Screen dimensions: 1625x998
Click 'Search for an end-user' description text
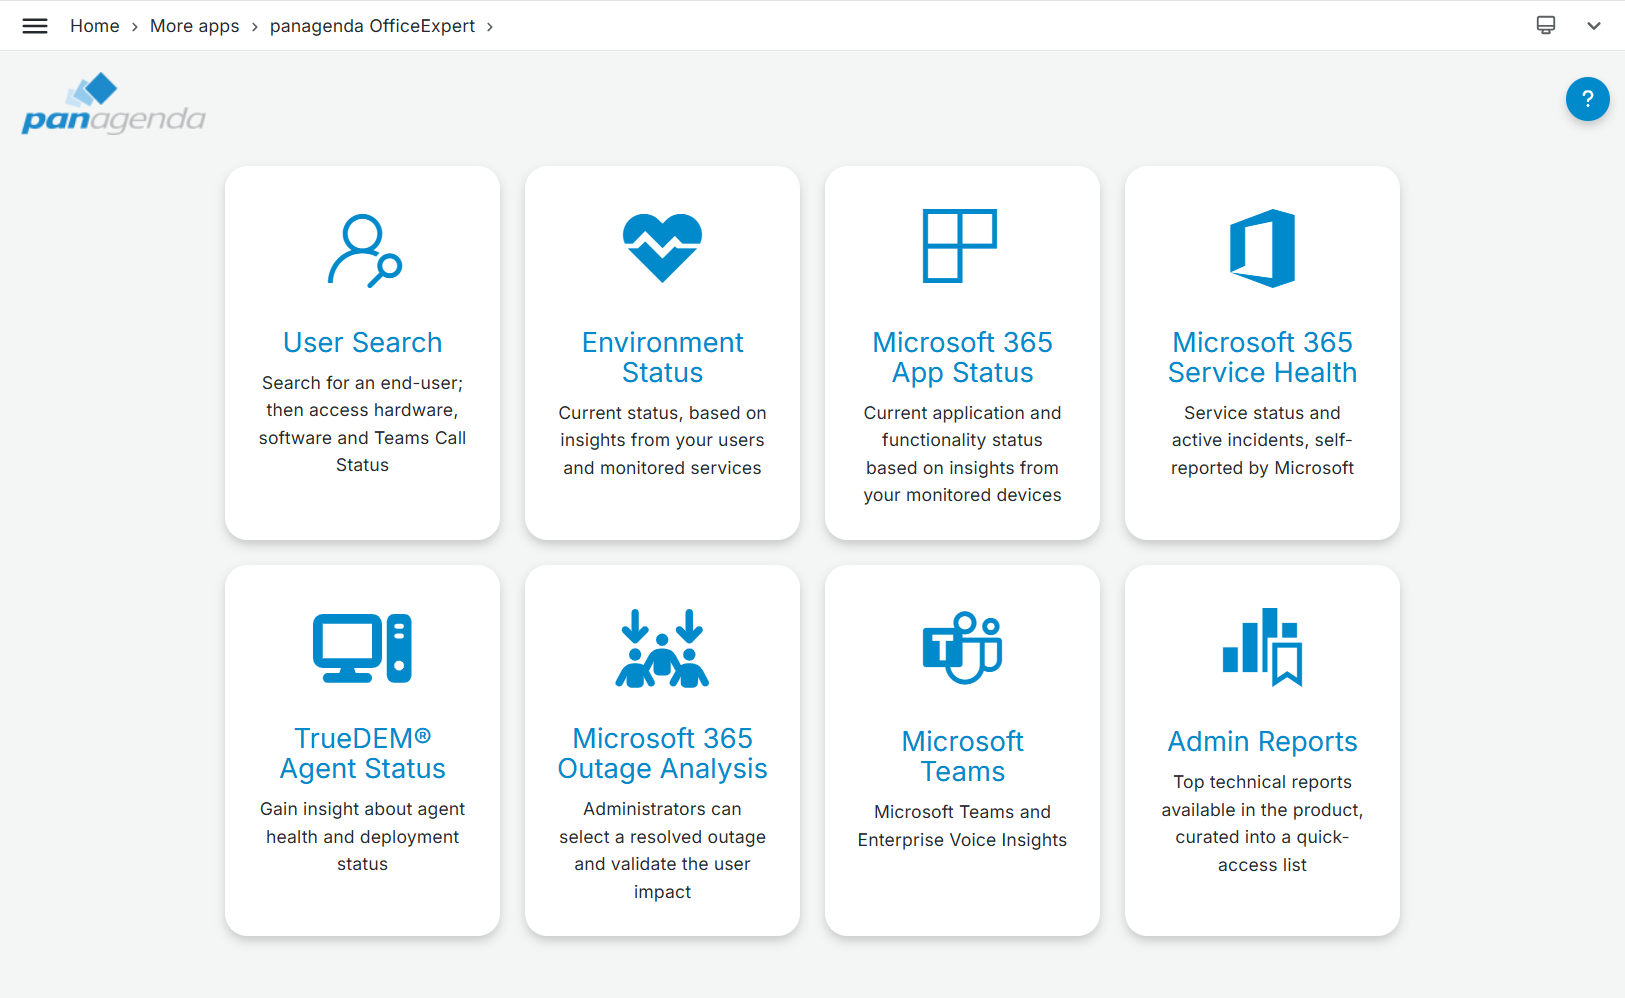click(362, 424)
